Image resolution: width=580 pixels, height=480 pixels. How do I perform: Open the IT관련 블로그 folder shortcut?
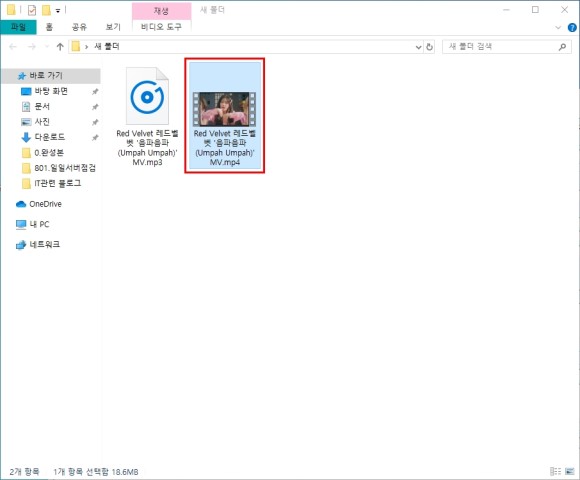point(57,183)
